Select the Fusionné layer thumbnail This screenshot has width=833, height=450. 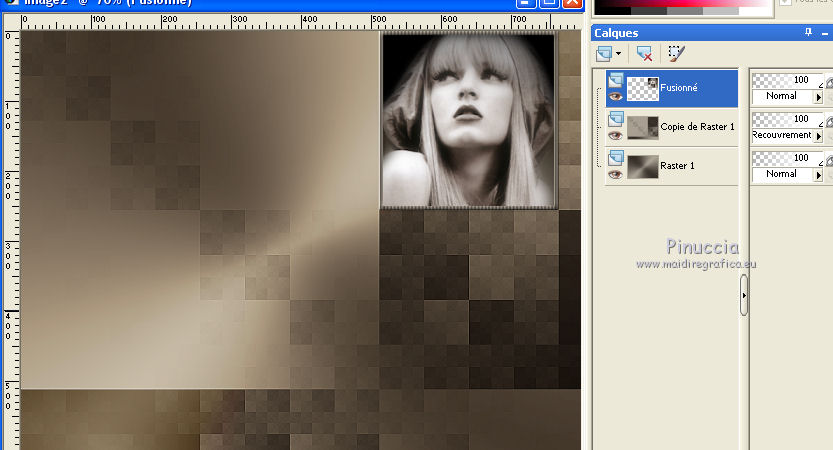pos(643,89)
